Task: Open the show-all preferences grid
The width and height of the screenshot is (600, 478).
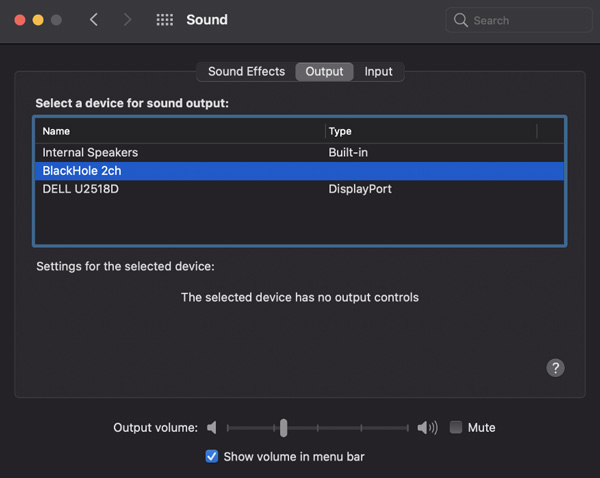Action: (x=165, y=20)
